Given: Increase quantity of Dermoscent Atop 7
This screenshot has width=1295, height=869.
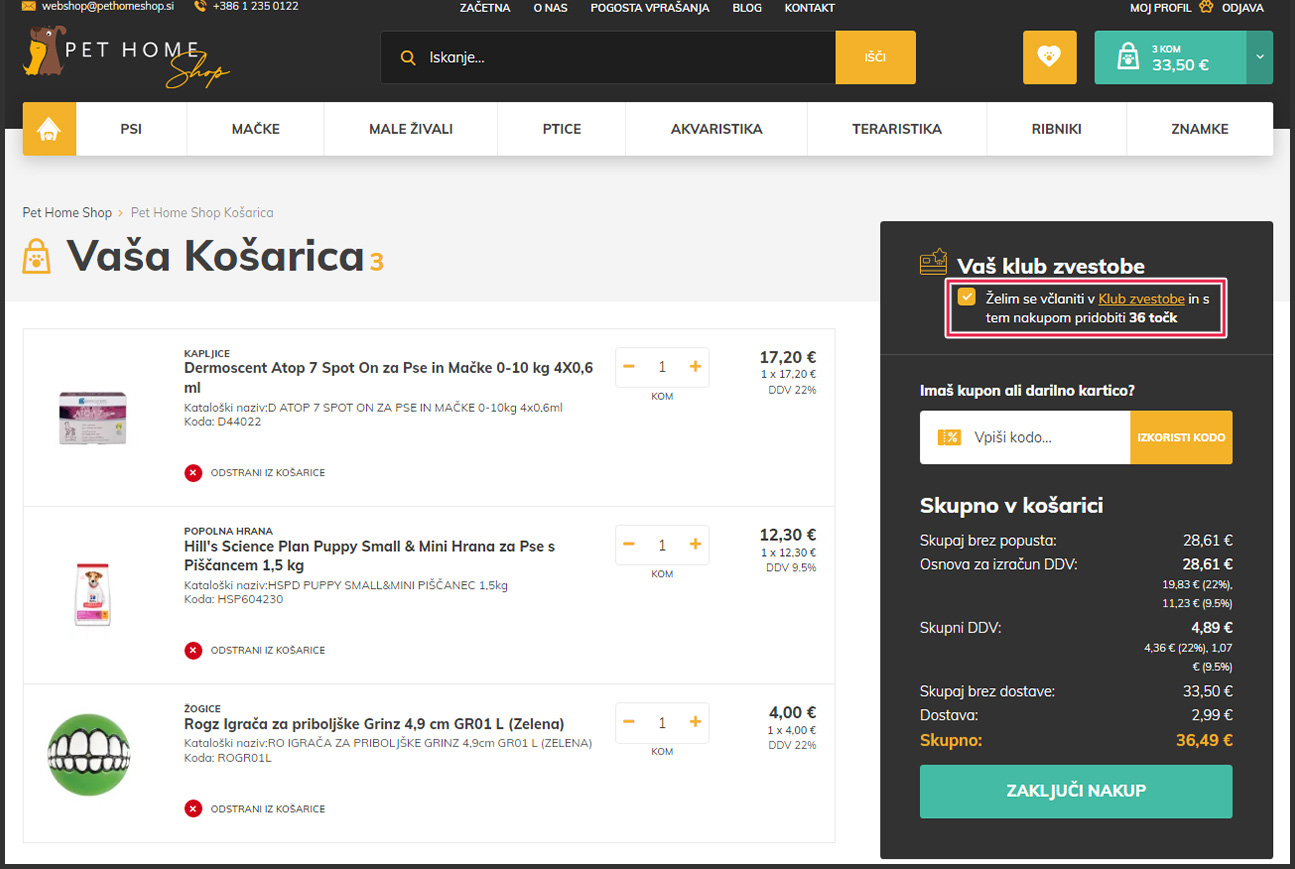Looking at the screenshot, I should (695, 367).
